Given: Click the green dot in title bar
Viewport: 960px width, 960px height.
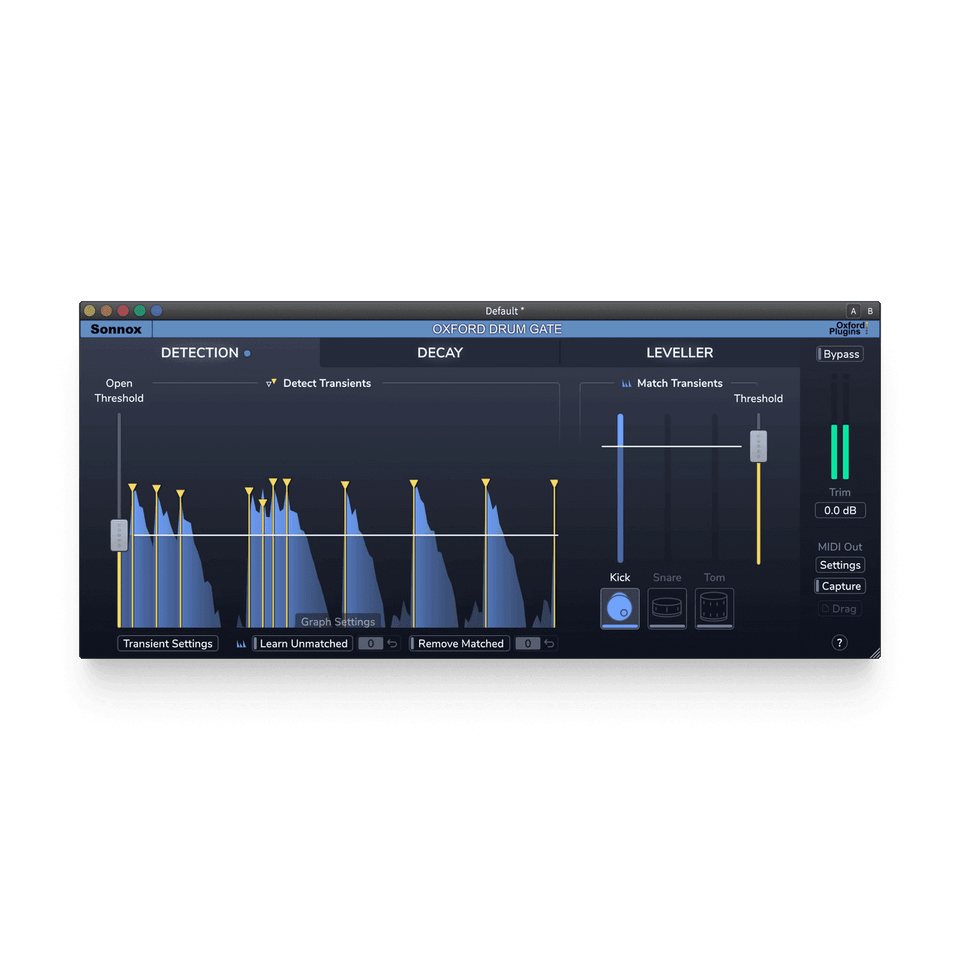Looking at the screenshot, I should (x=140, y=311).
